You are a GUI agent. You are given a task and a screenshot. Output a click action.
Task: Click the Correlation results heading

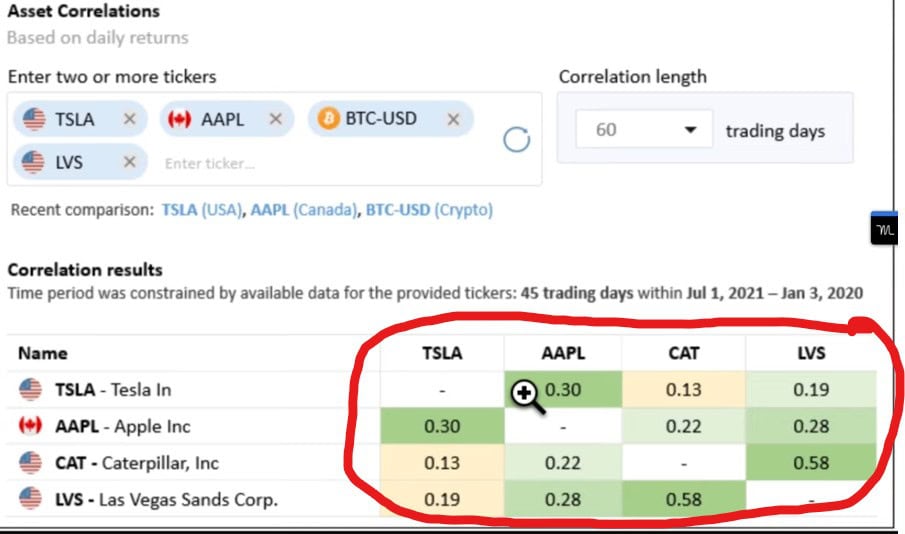point(85,270)
